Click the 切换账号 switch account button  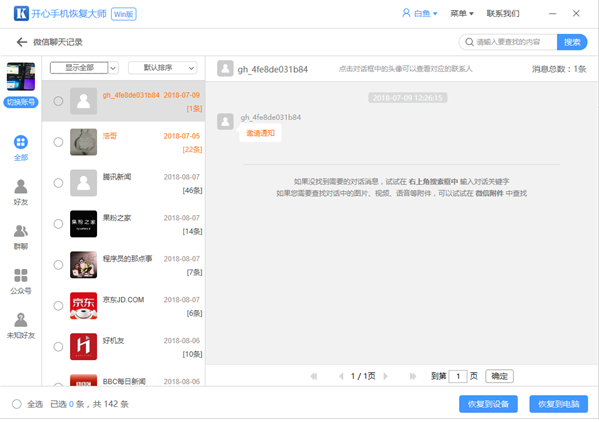pyautogui.click(x=21, y=102)
